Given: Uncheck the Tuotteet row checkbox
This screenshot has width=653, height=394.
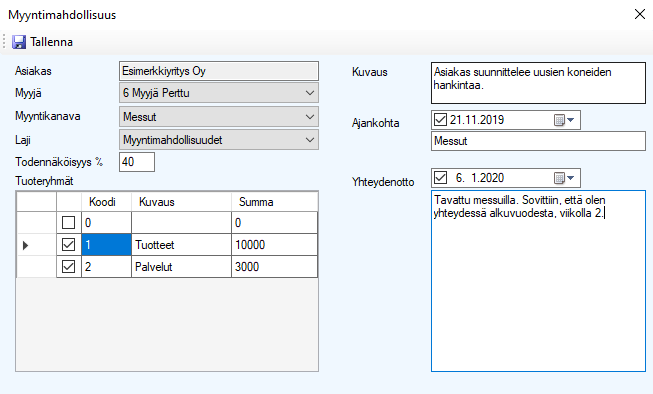Looking at the screenshot, I should (68, 244).
